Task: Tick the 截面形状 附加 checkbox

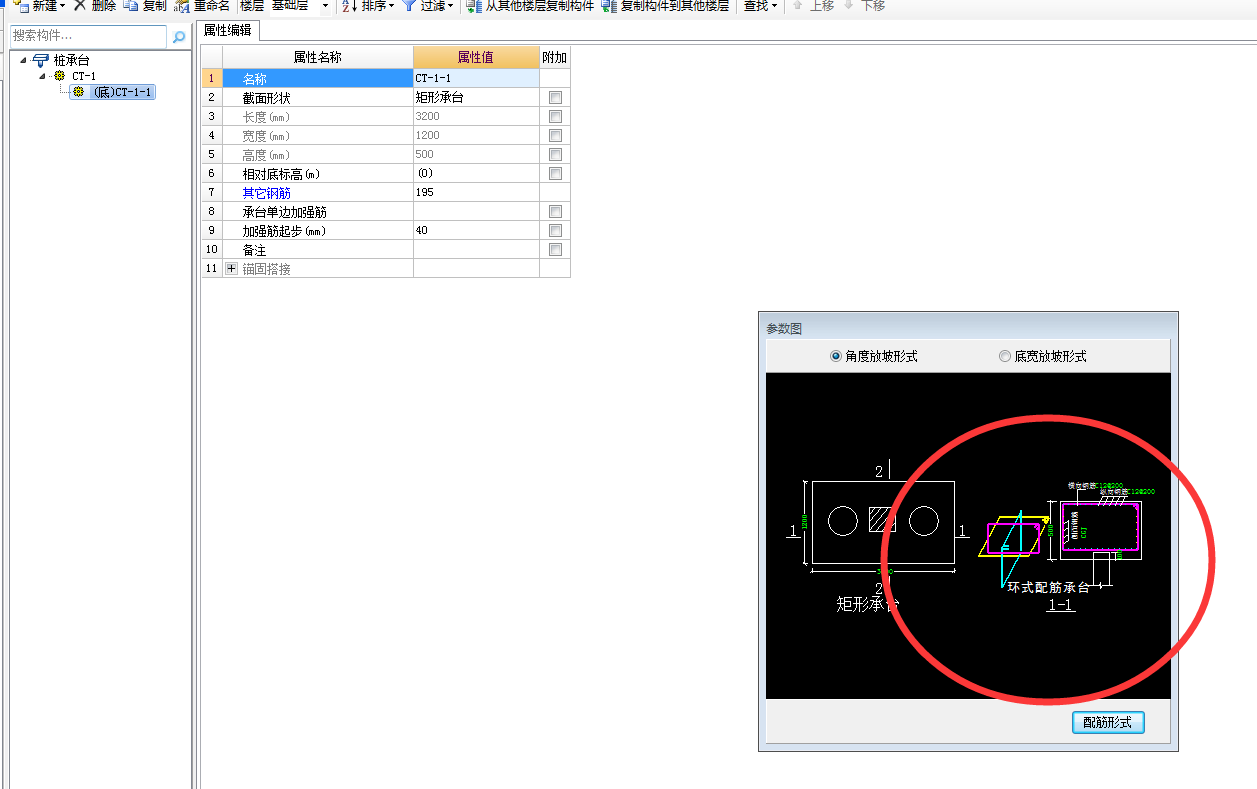Action: pos(555,97)
